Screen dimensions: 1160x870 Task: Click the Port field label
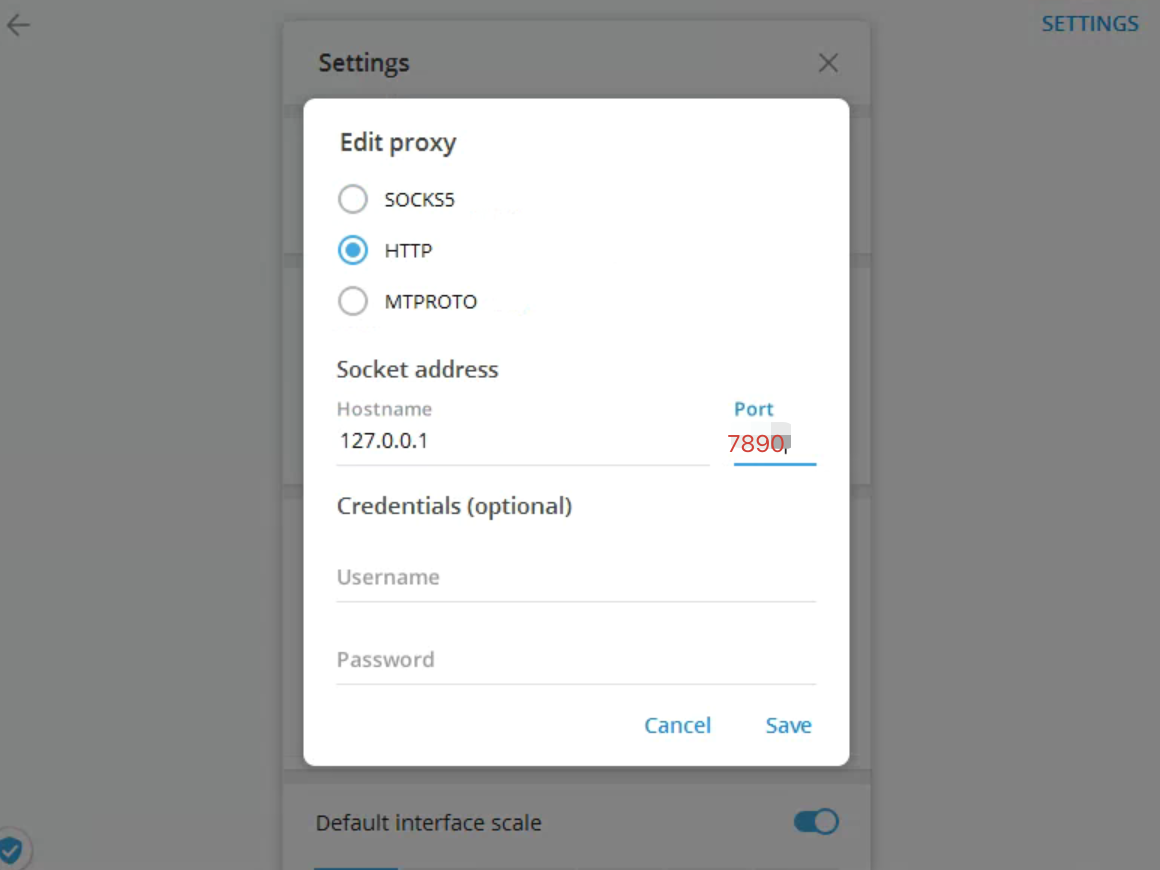point(754,409)
